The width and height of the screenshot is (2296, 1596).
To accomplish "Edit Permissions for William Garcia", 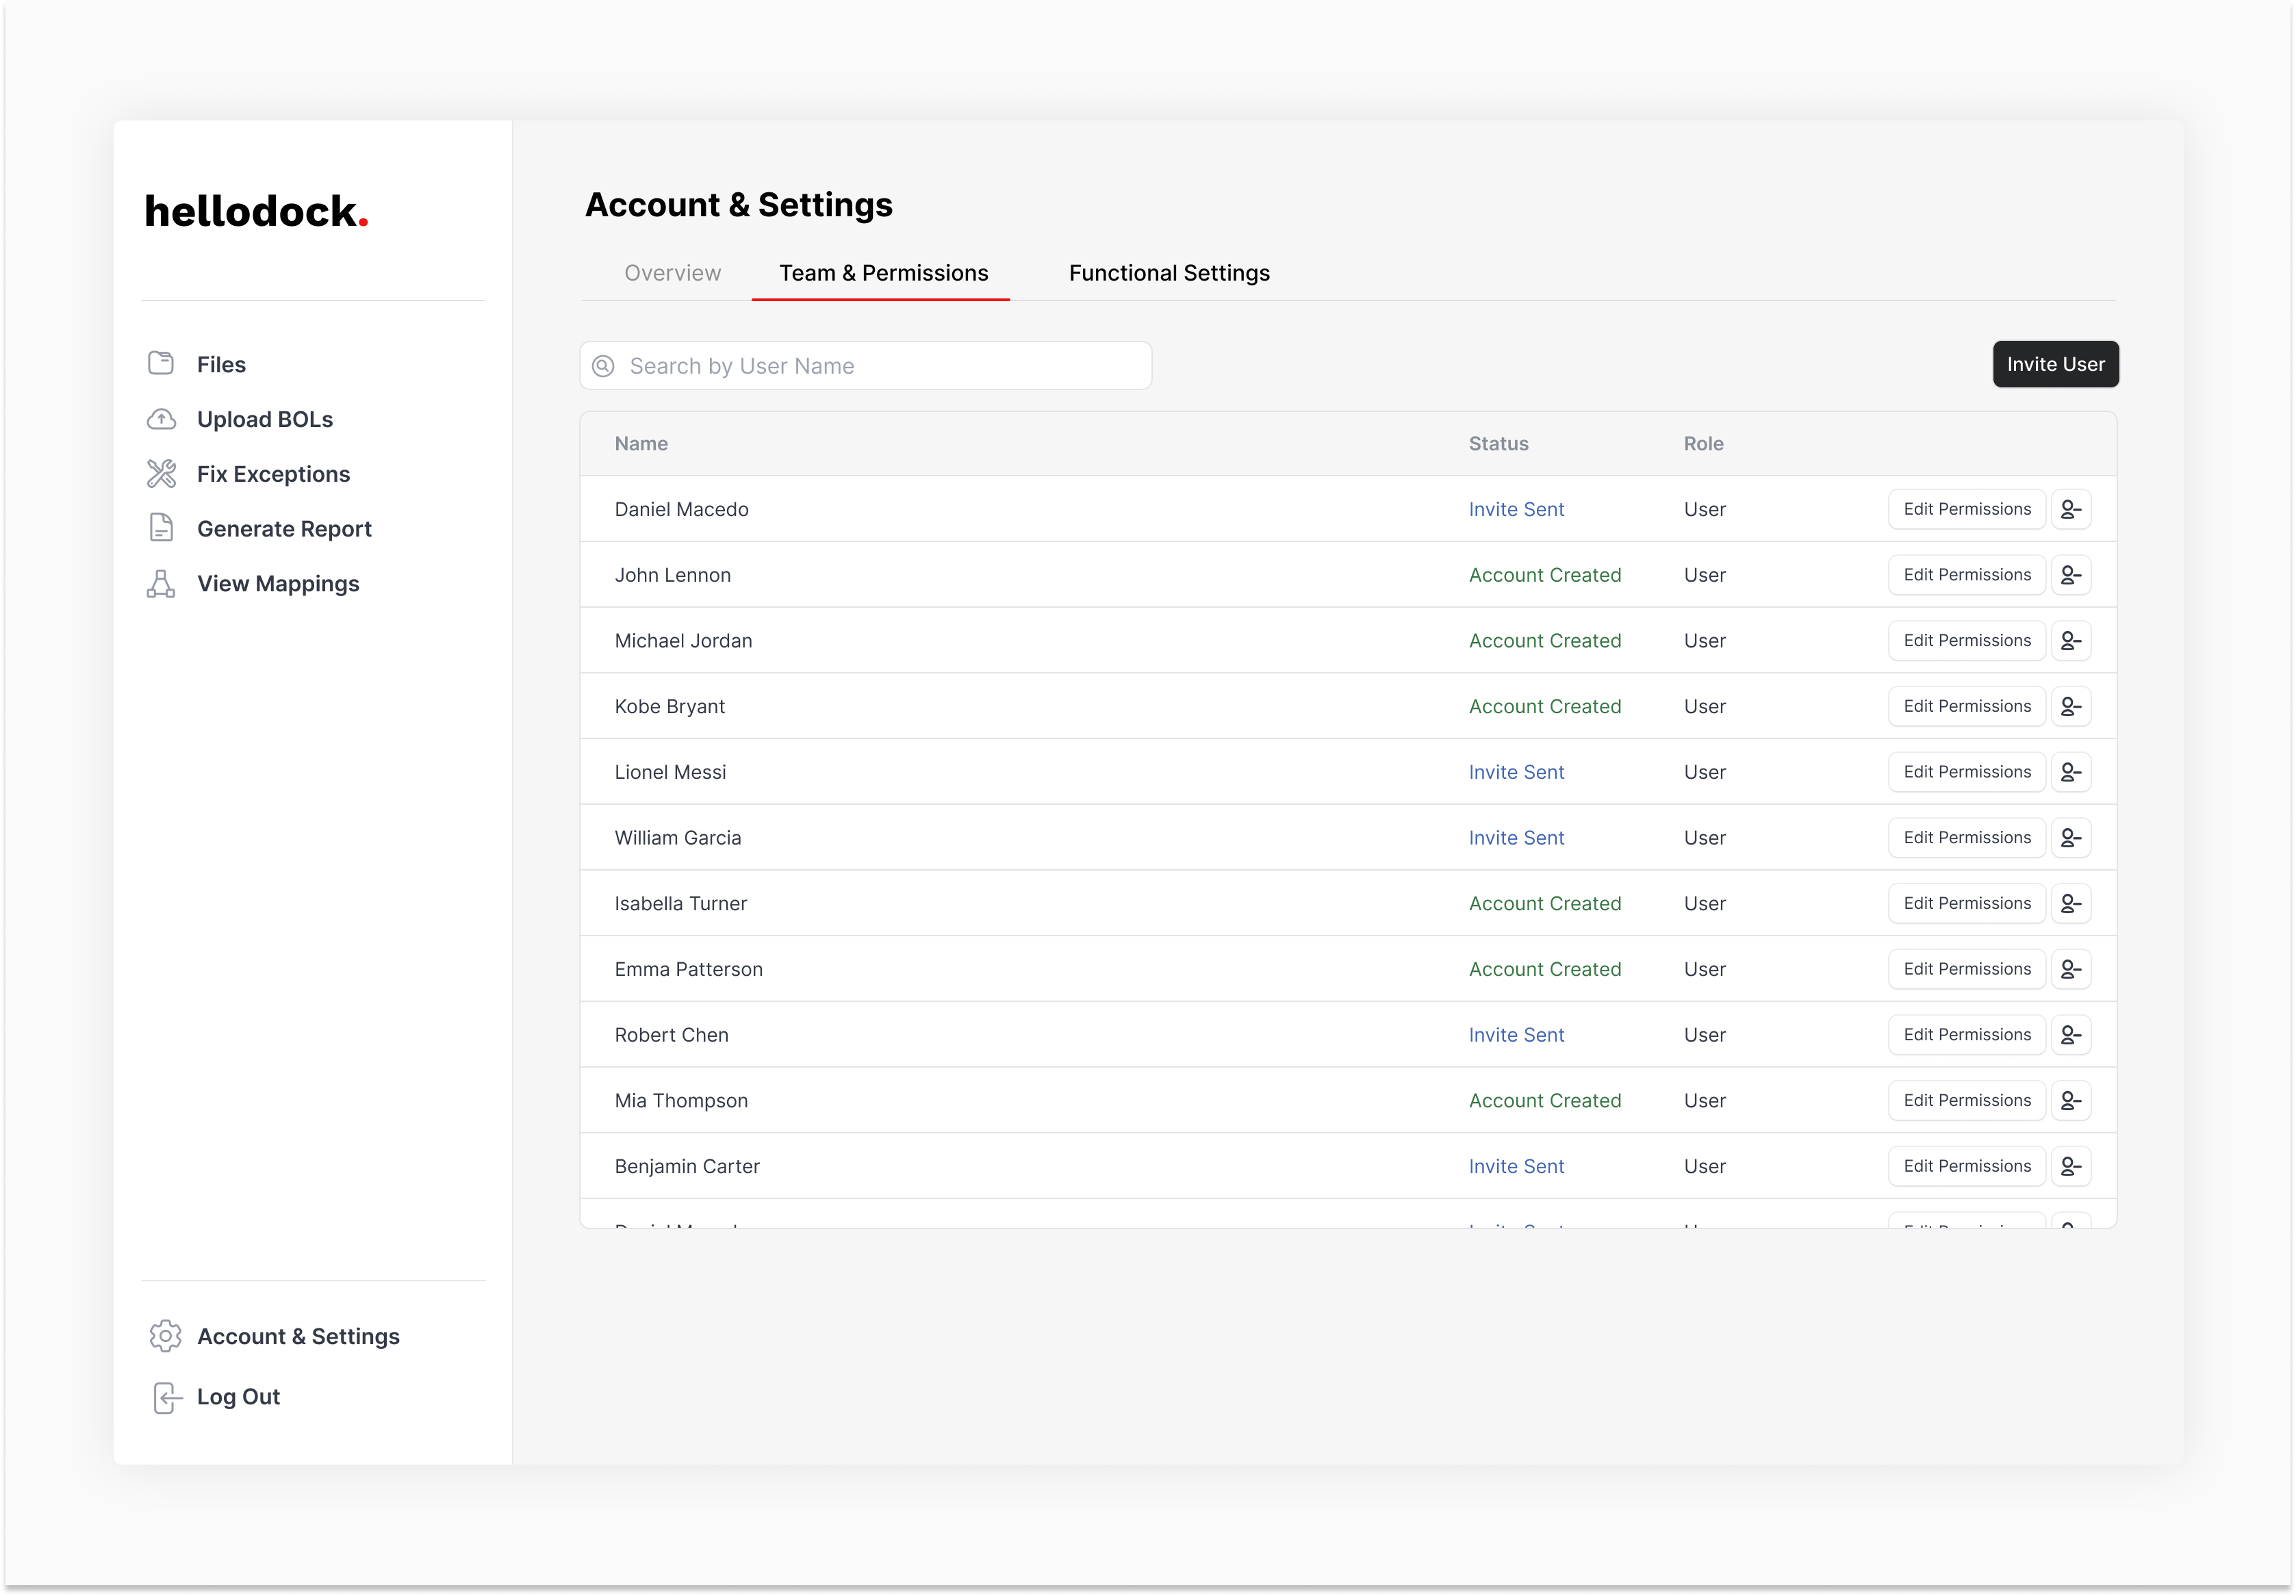I will 1966,837.
